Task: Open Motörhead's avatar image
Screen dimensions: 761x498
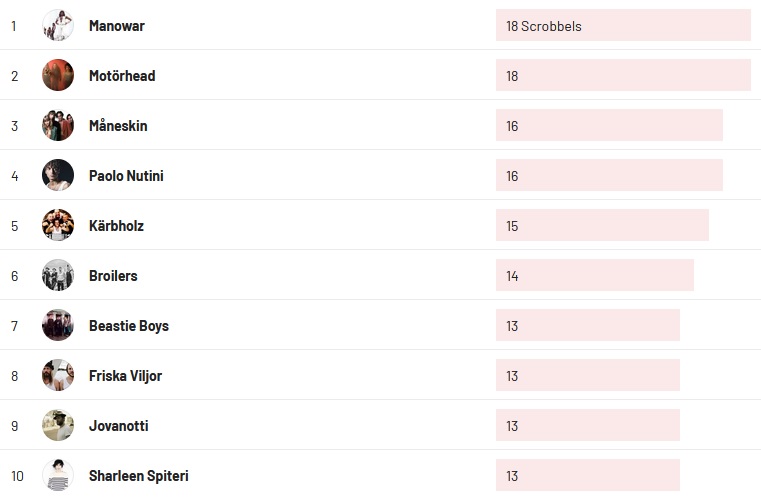Action: pos(58,75)
